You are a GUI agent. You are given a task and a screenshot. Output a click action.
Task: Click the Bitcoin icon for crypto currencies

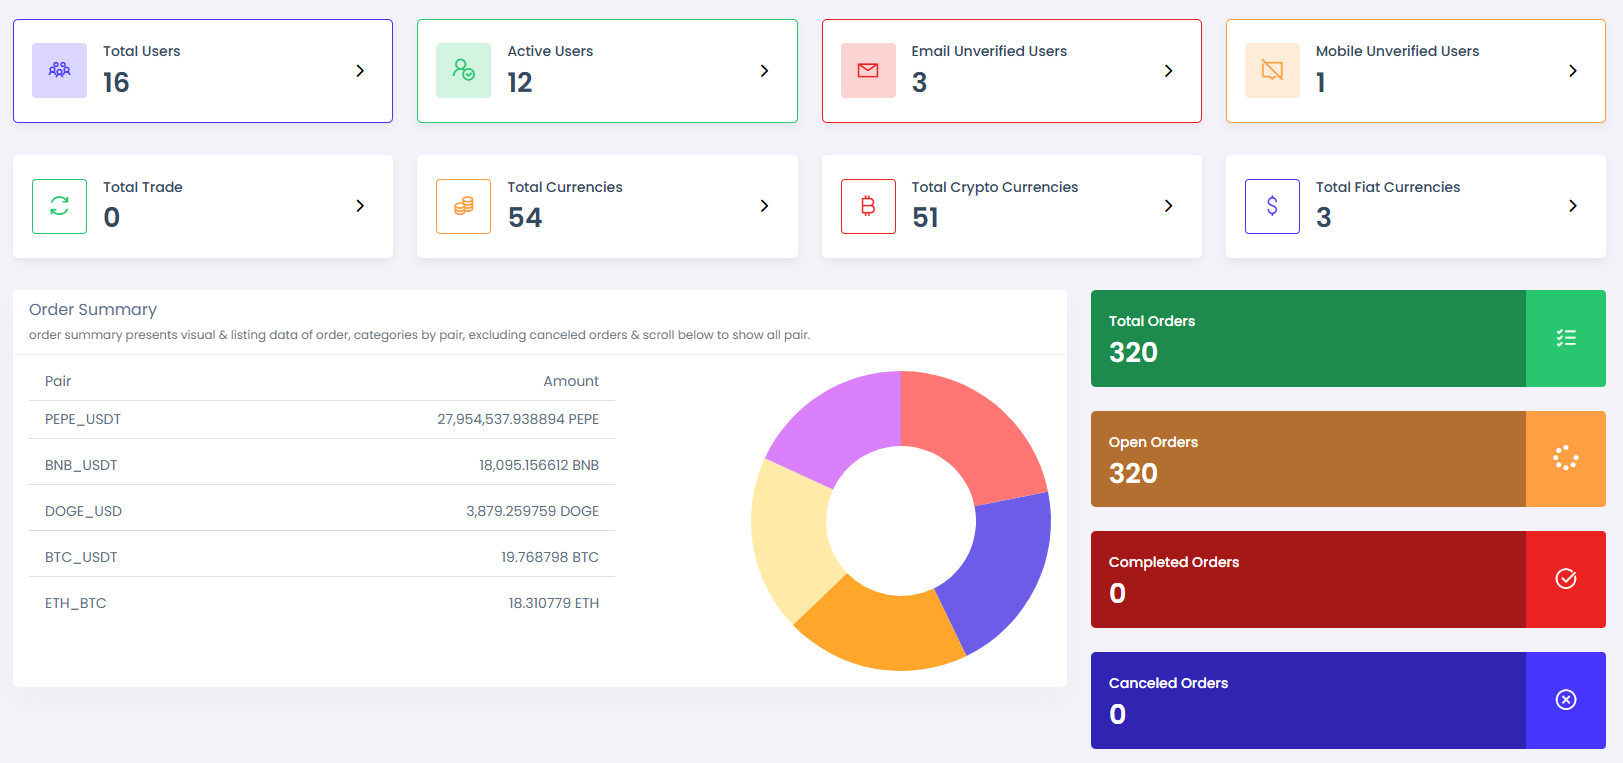(x=868, y=206)
